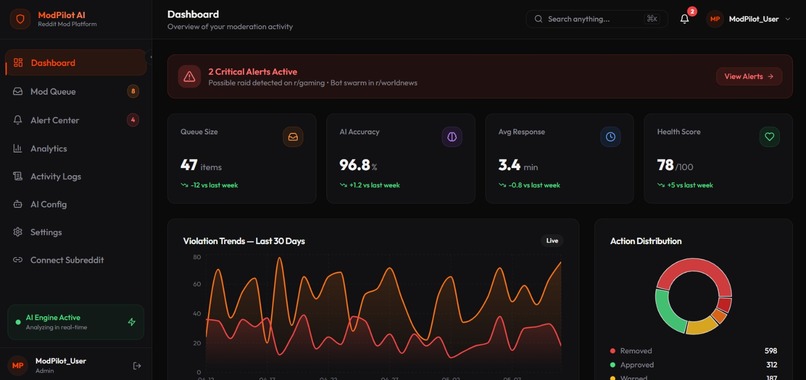Viewport: 806px width, 380px height.
Task: Click the Alert Center count badge 4
Action: point(133,120)
